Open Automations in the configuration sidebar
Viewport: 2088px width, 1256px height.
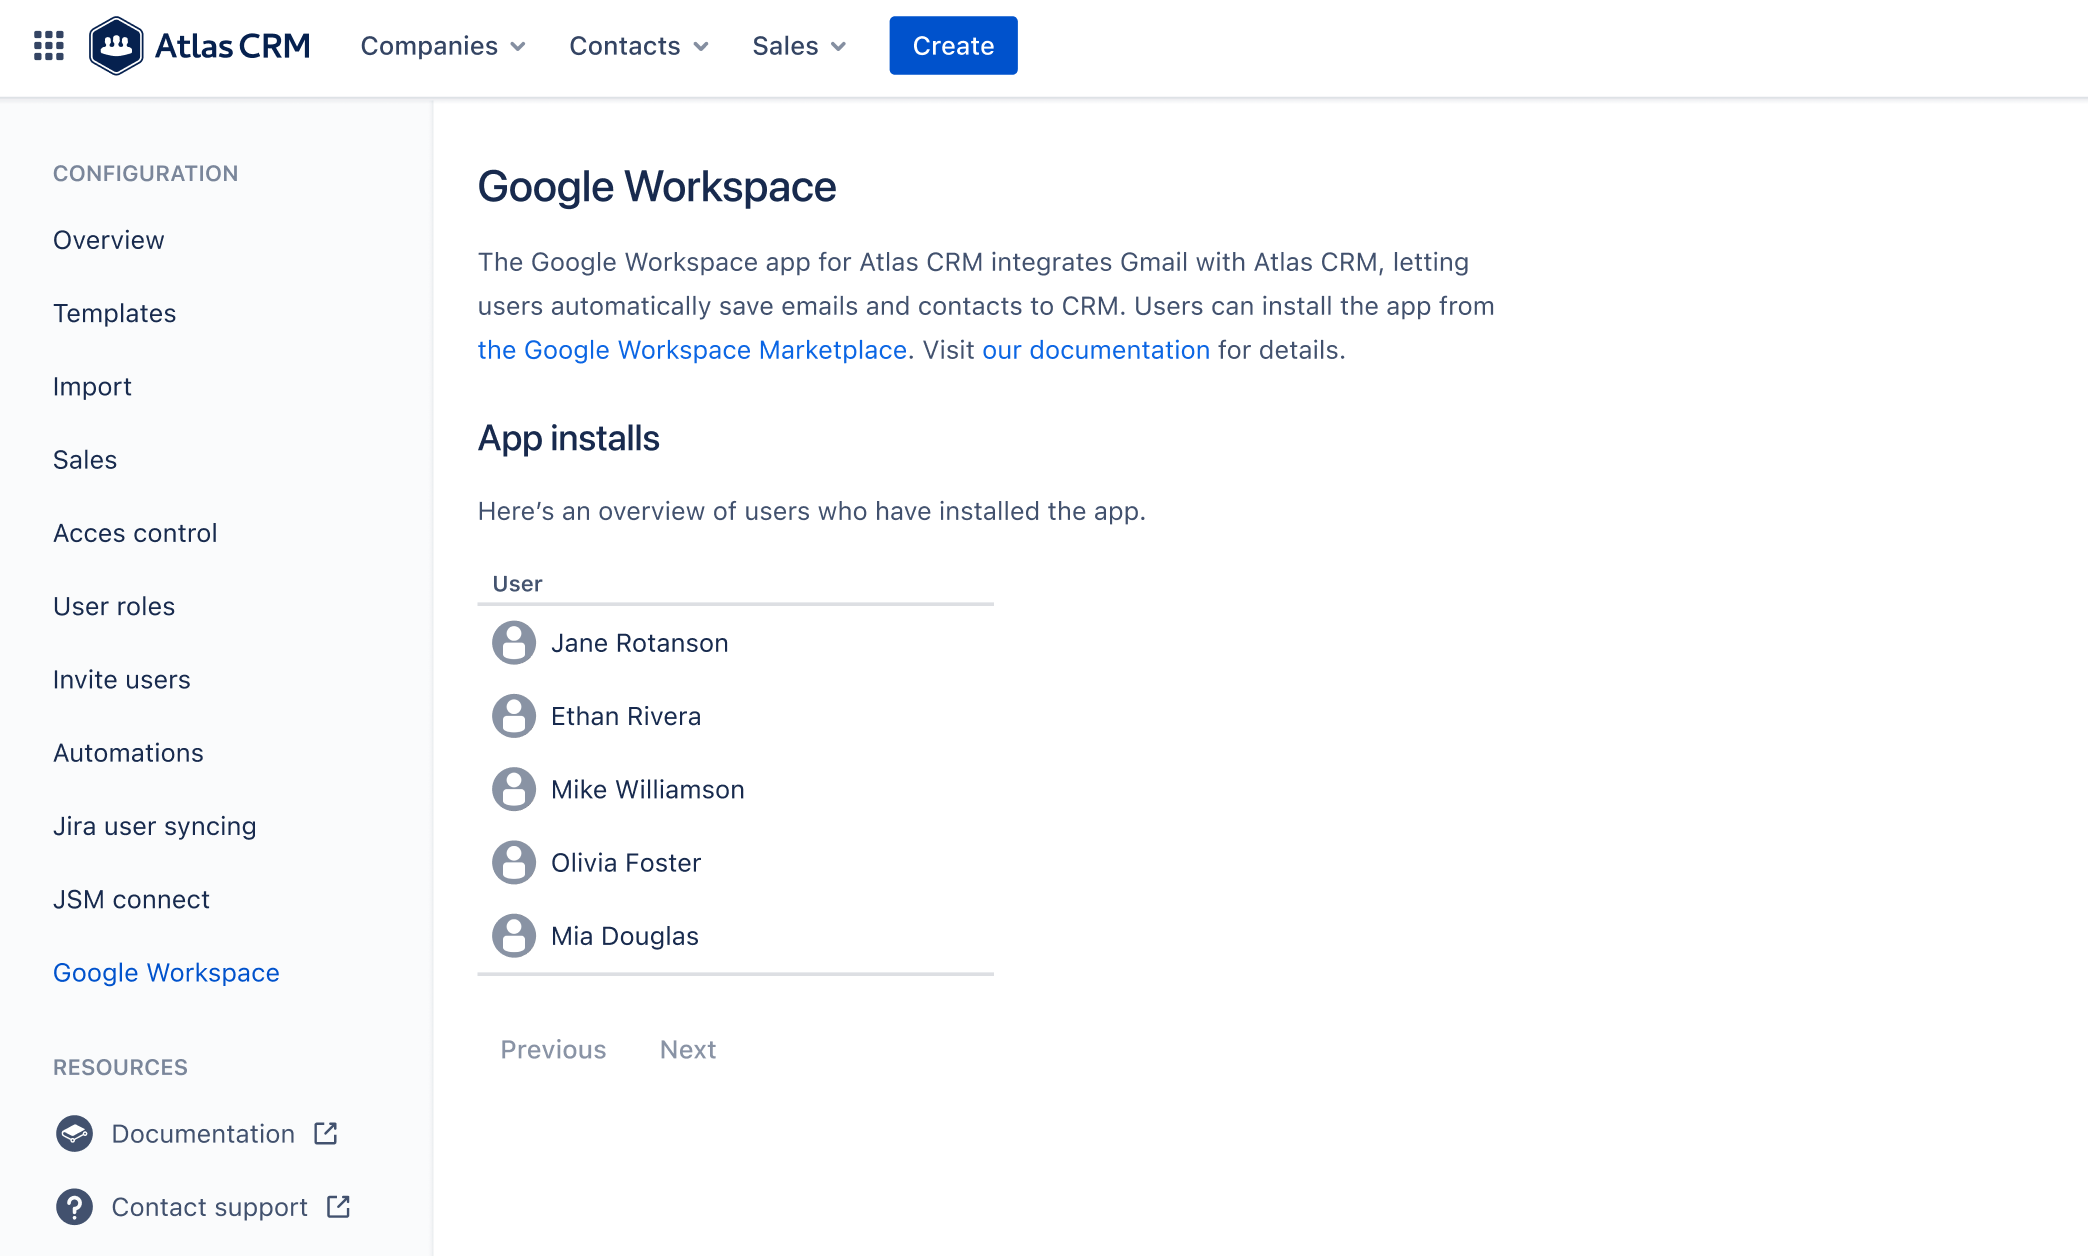coord(128,753)
